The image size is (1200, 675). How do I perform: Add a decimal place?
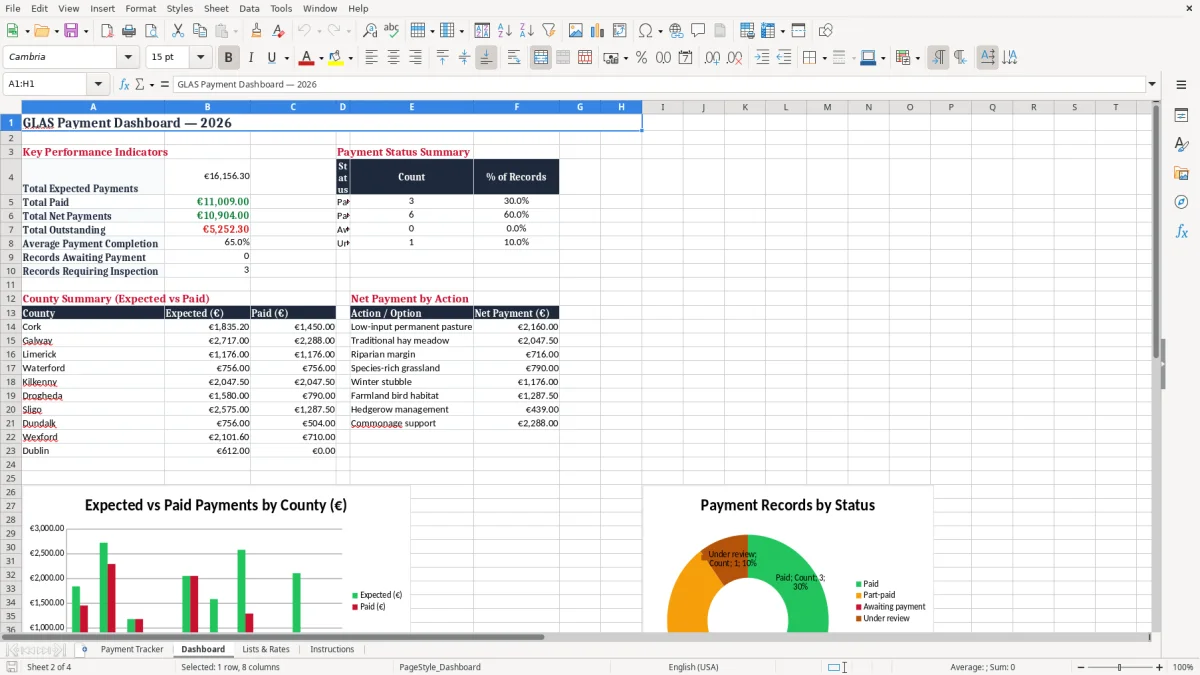tap(712, 58)
